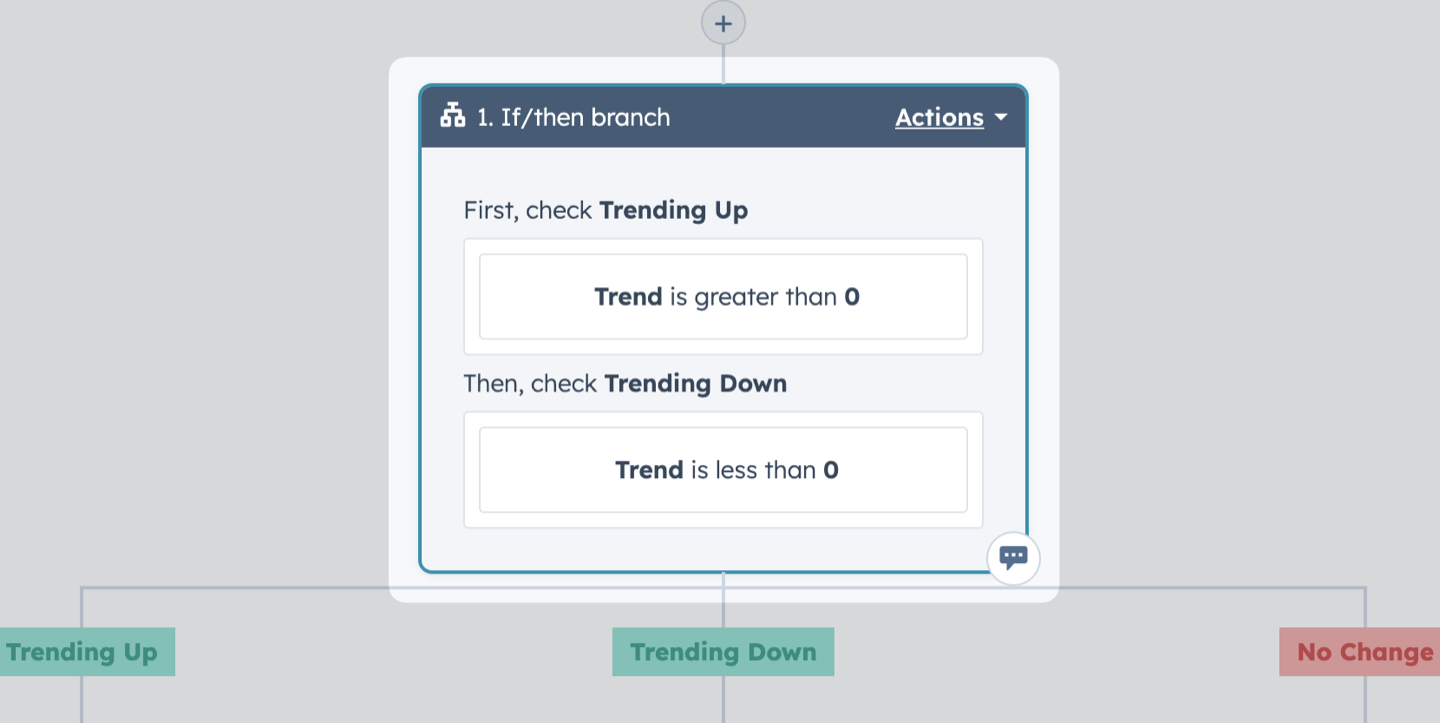Click the 'First, check Trending Up' heading
1440x723 pixels.
coord(605,210)
